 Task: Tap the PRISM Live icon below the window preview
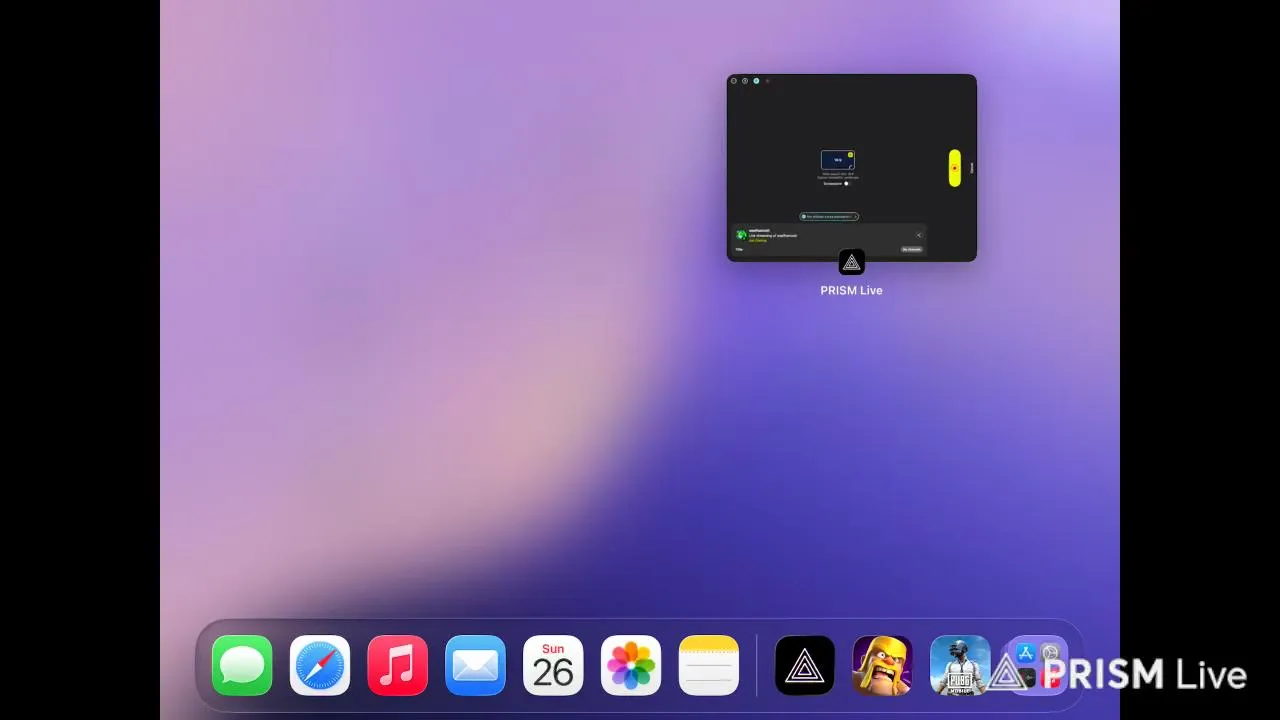(x=852, y=262)
